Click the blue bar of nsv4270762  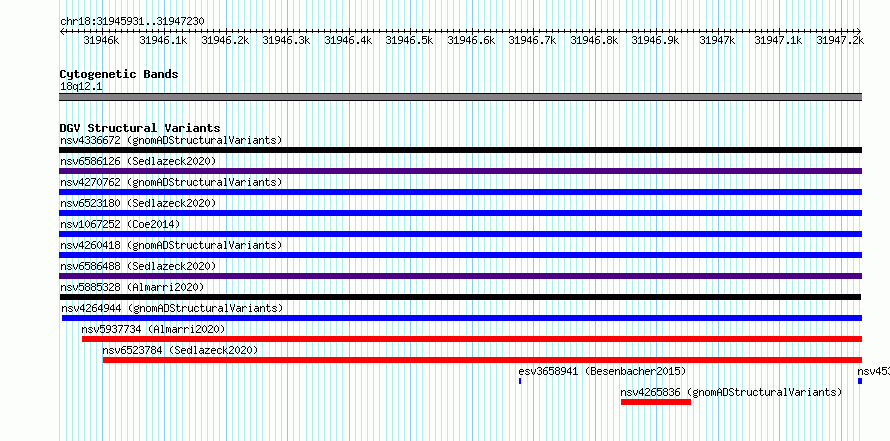coord(460,192)
